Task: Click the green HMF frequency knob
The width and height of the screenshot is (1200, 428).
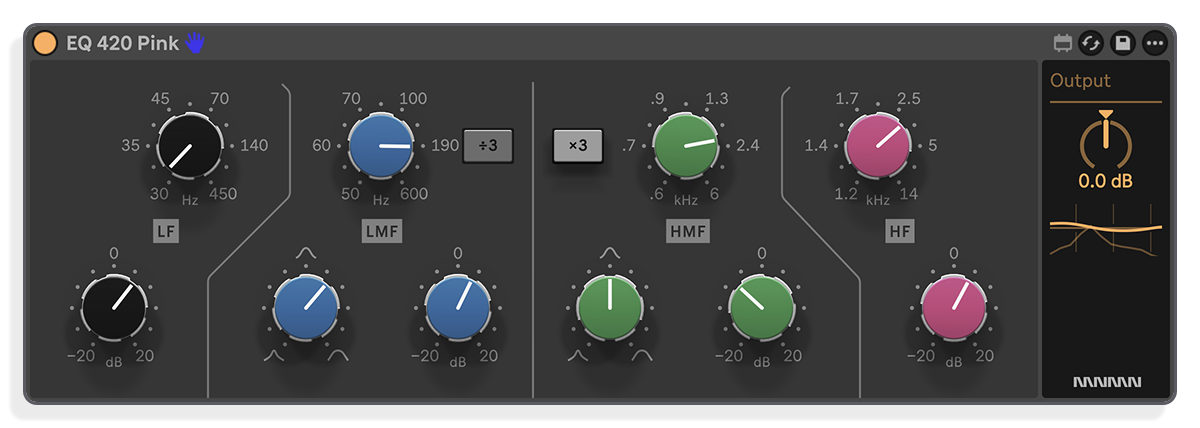Action: tap(686, 146)
